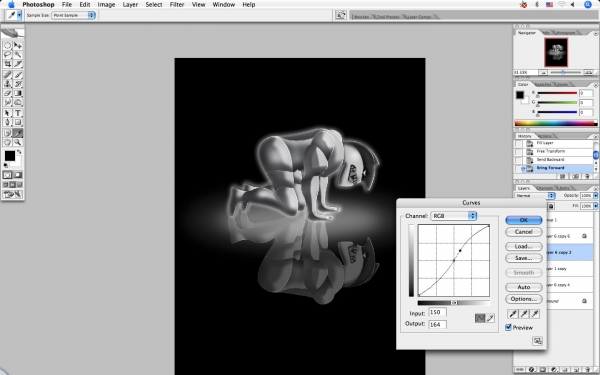This screenshot has height=375, width=600.
Task: Click the Curves Input value field
Action: click(437, 312)
